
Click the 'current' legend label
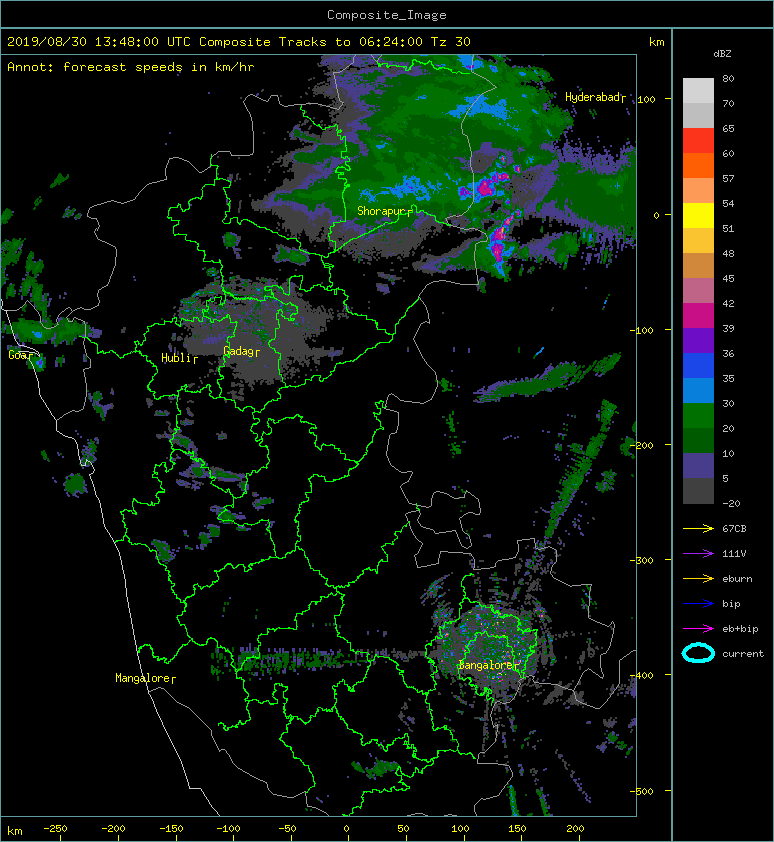(743, 654)
